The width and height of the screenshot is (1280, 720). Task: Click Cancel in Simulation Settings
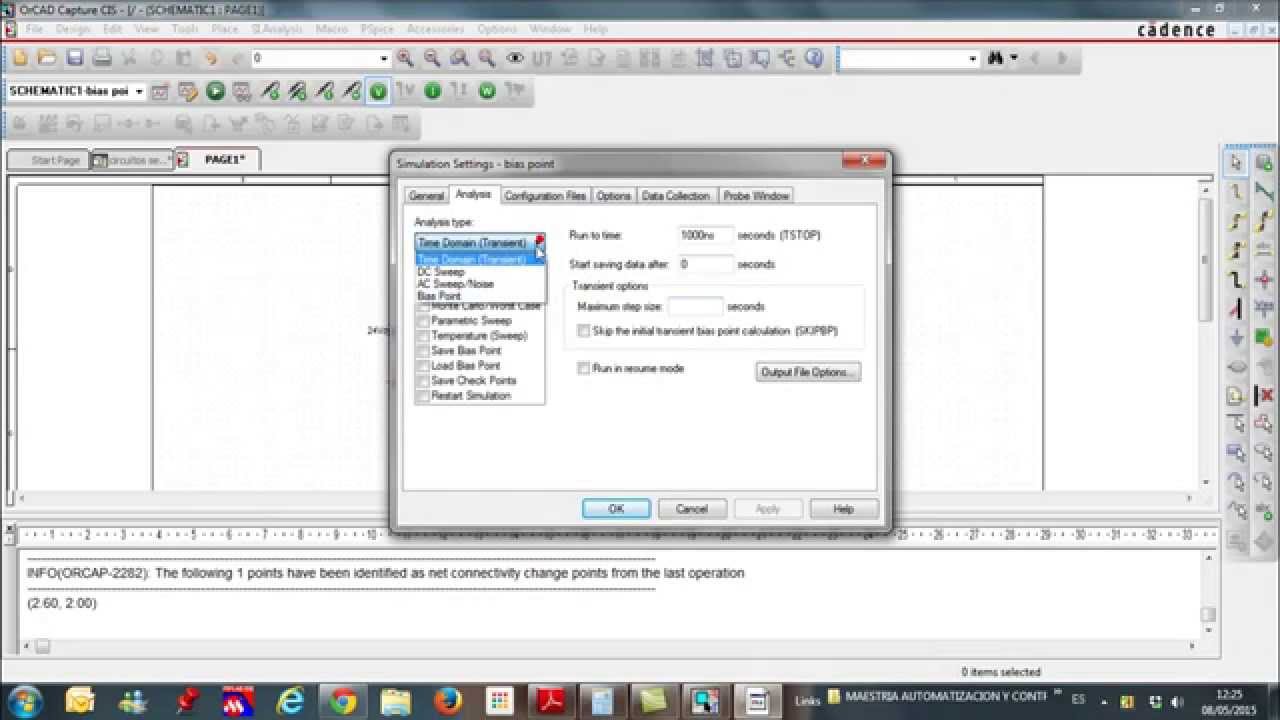pyautogui.click(x=692, y=509)
